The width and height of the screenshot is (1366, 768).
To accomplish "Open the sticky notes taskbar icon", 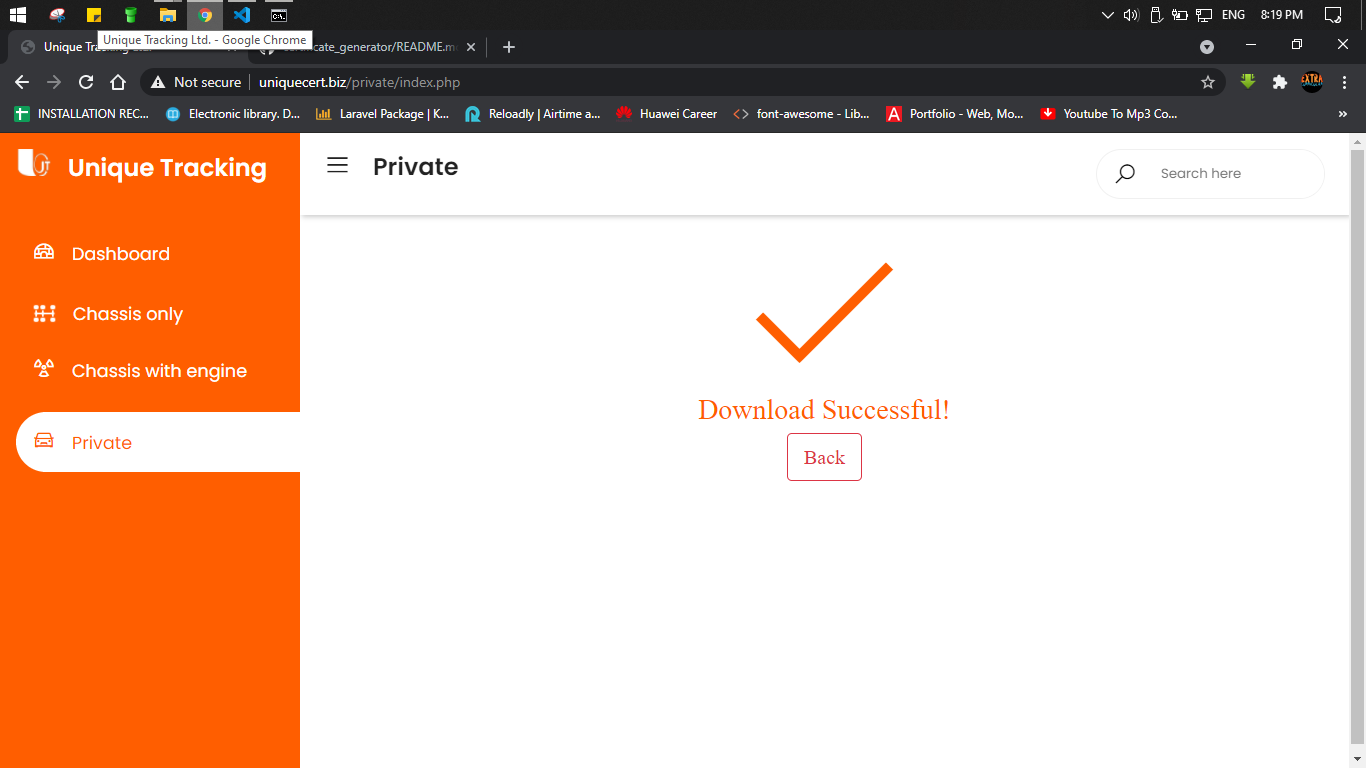I will point(94,15).
